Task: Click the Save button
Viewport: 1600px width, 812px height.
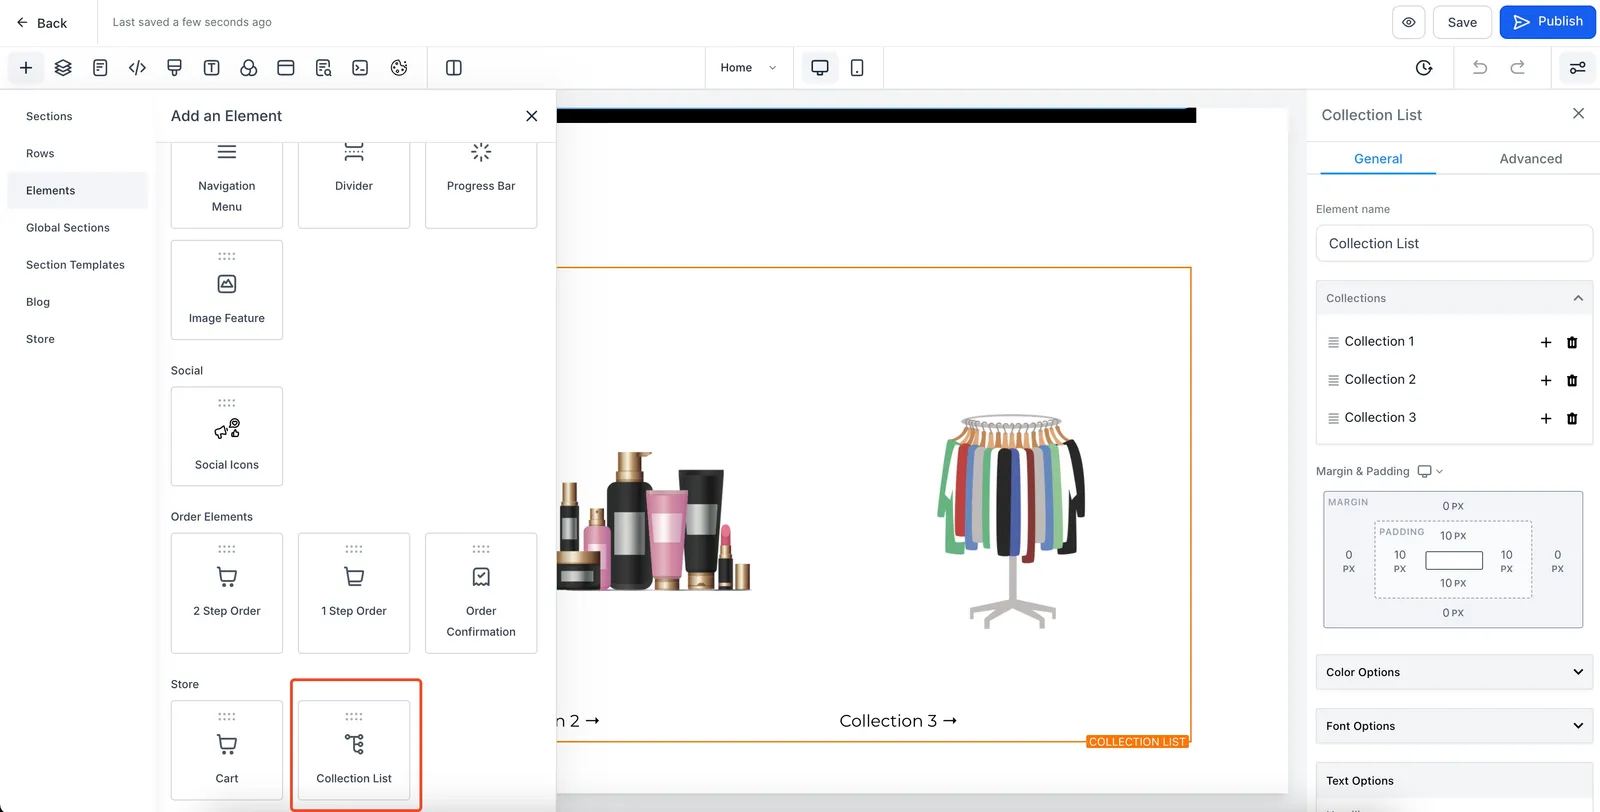Action: click(x=1462, y=22)
